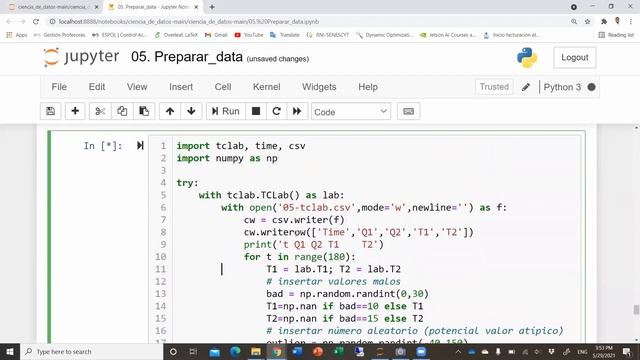Open the Gestión Profesores bookmark

(x=60, y=35)
